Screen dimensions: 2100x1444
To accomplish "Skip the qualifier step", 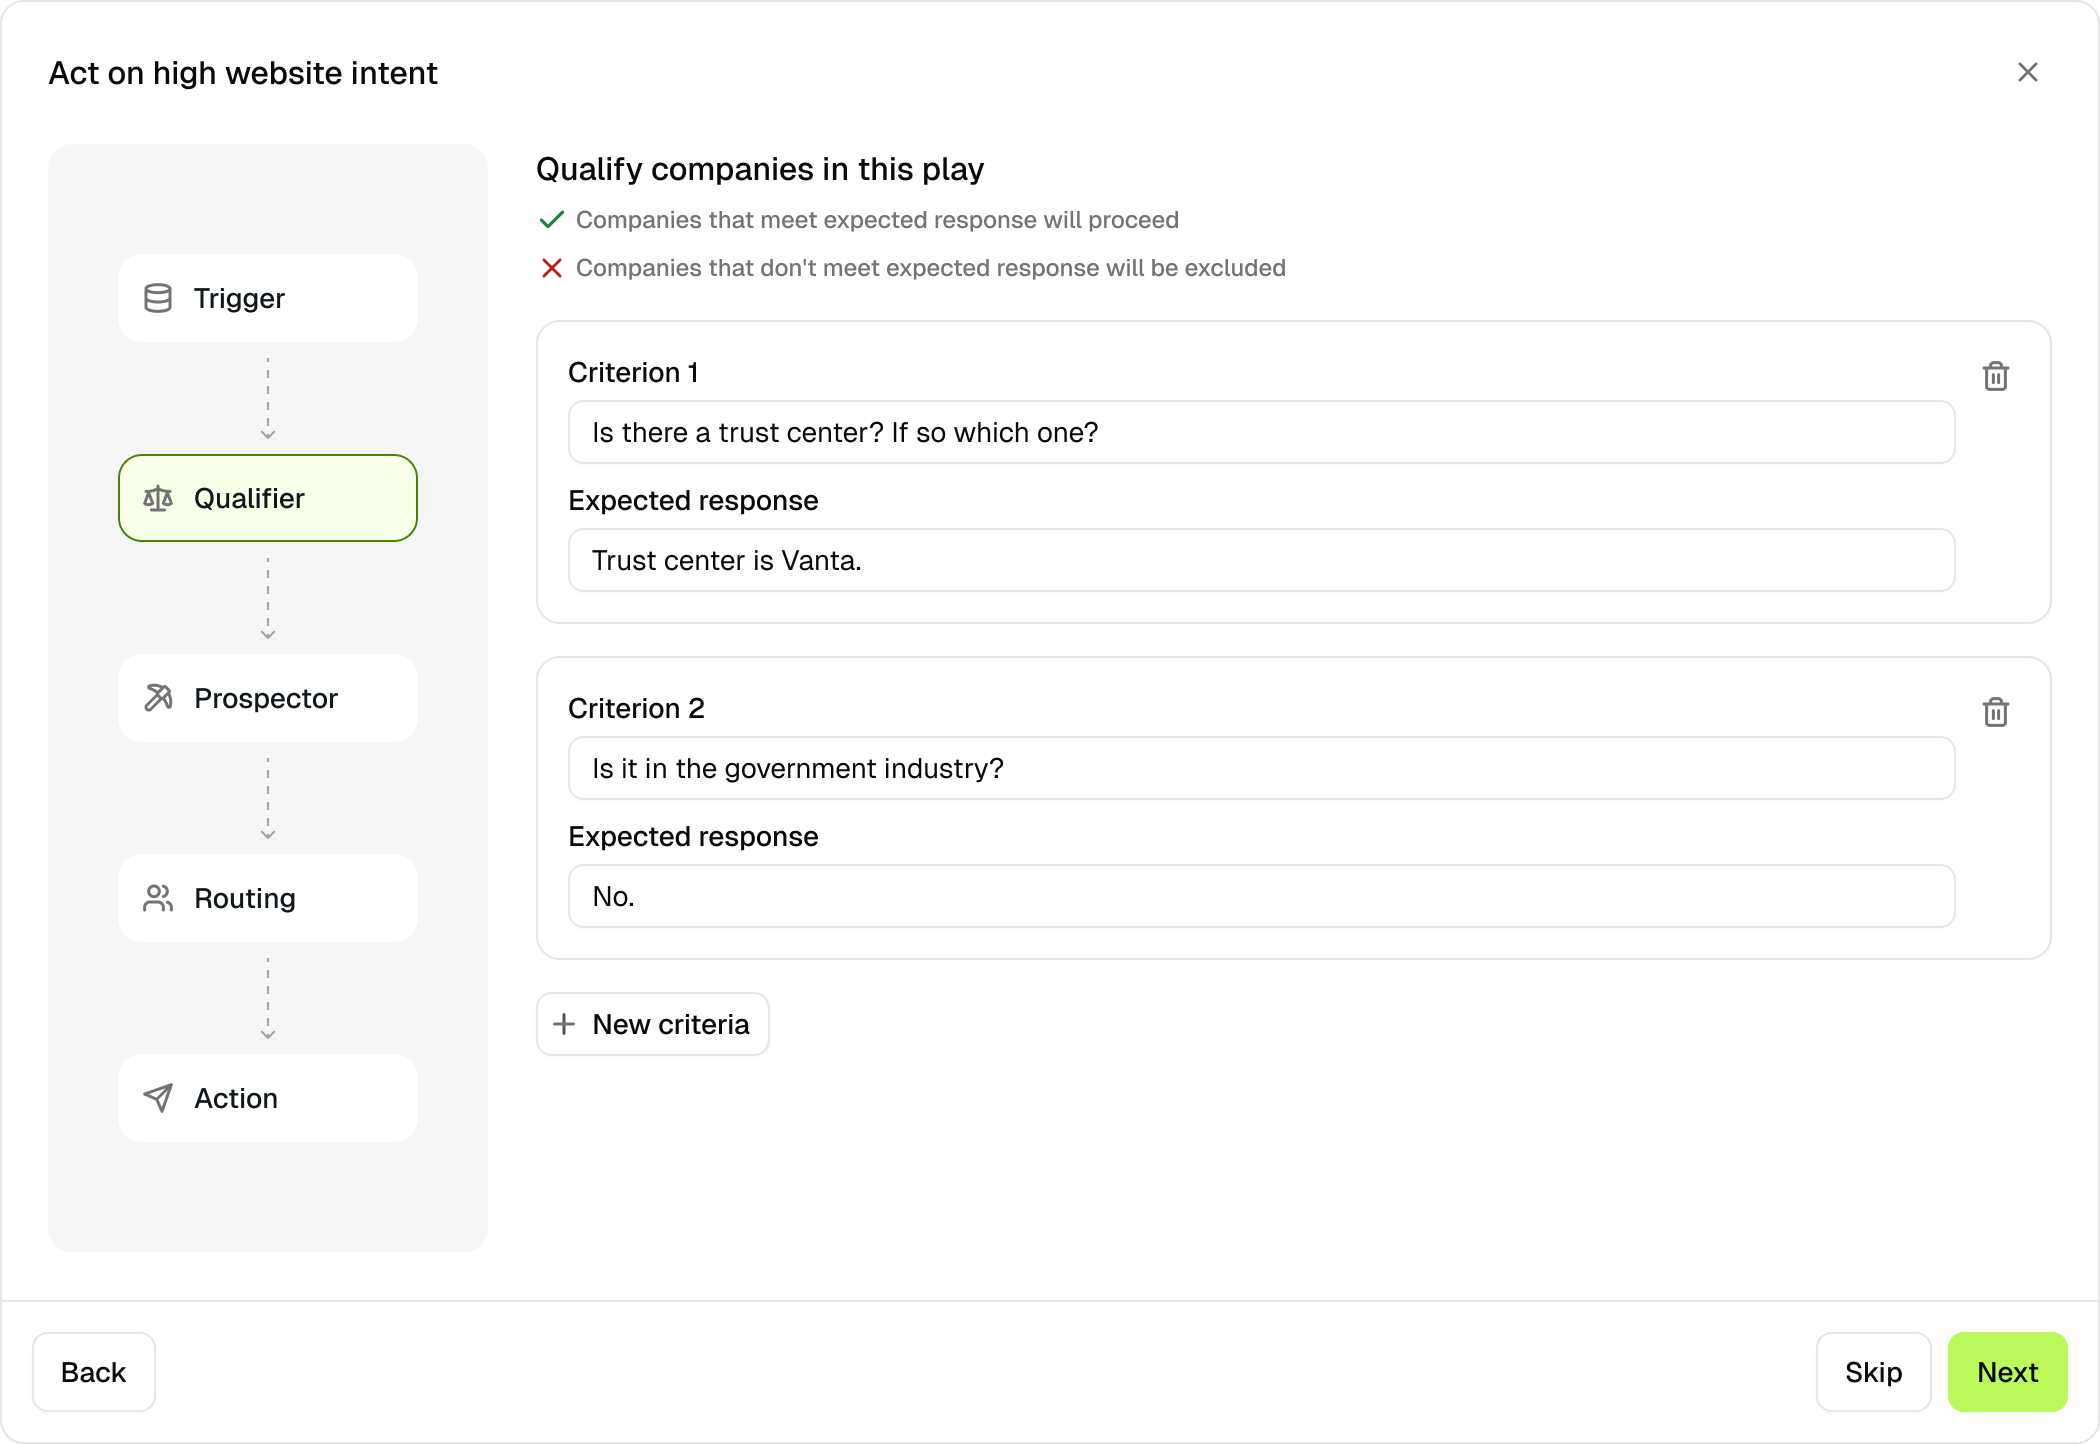I will [1873, 1372].
